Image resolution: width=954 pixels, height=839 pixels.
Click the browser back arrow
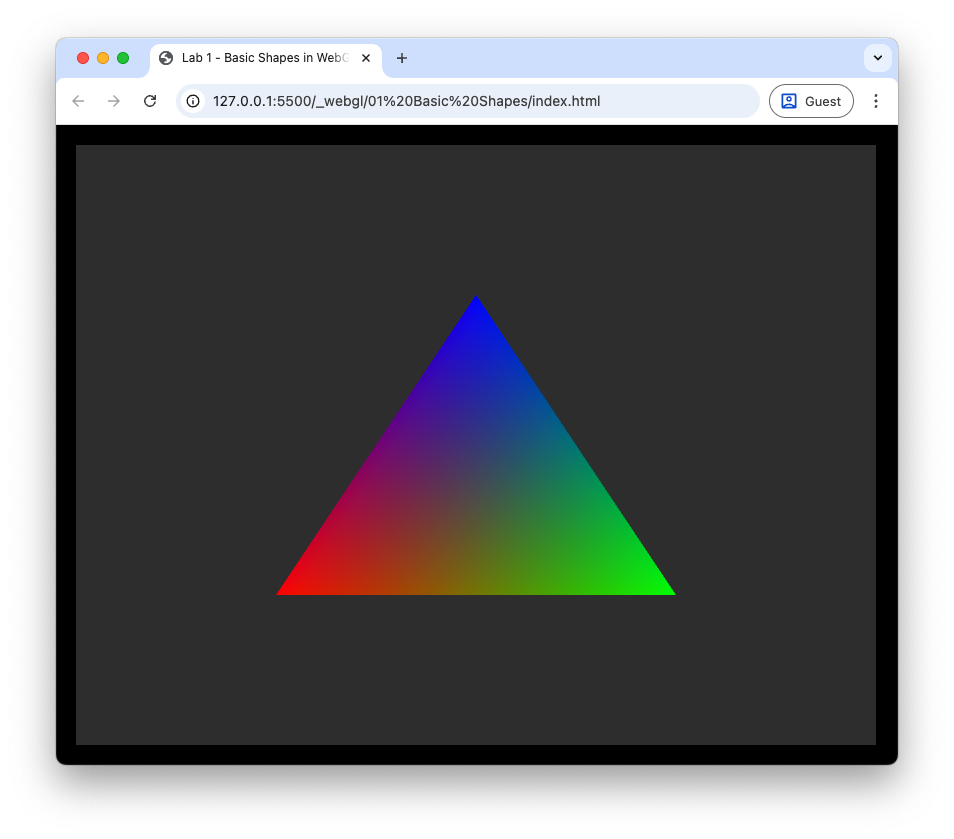click(x=78, y=101)
